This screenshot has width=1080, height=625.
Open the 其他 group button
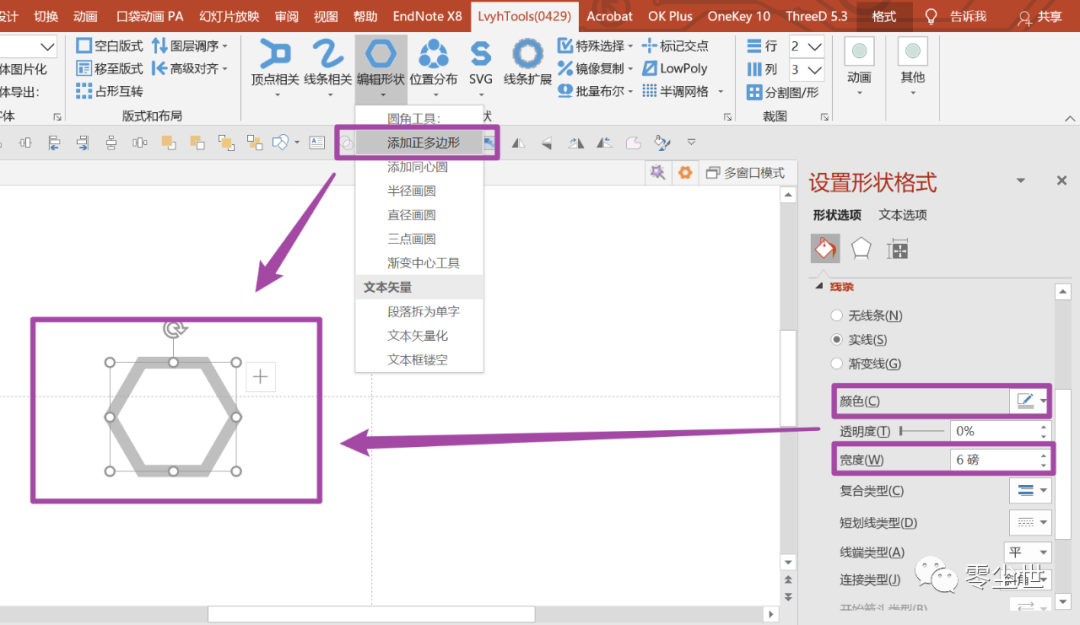tap(913, 66)
